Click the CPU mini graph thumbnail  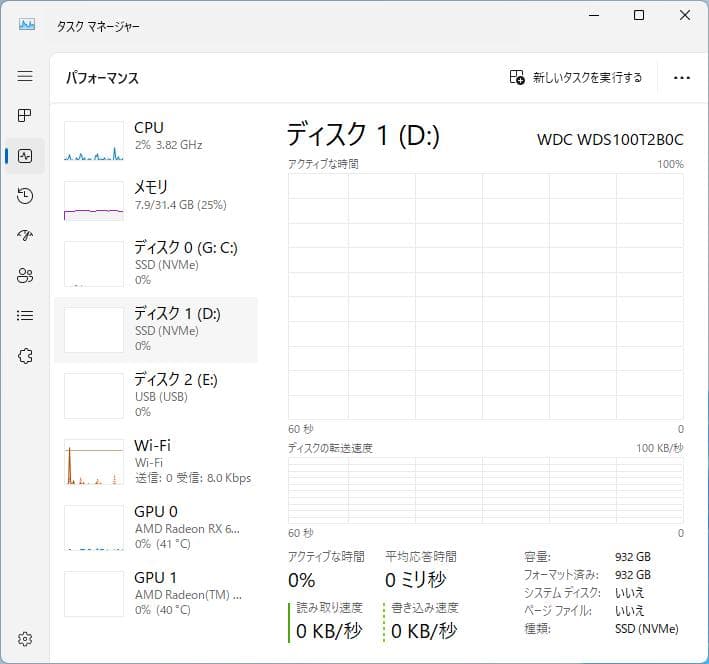pyautogui.click(x=94, y=141)
